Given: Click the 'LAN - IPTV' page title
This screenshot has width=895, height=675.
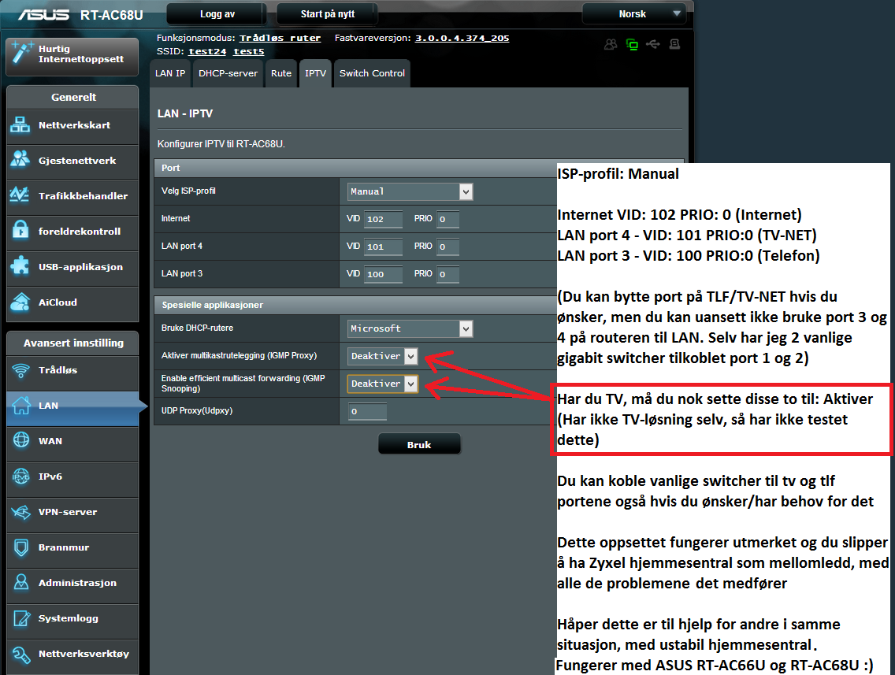Looking at the screenshot, I should [185, 114].
